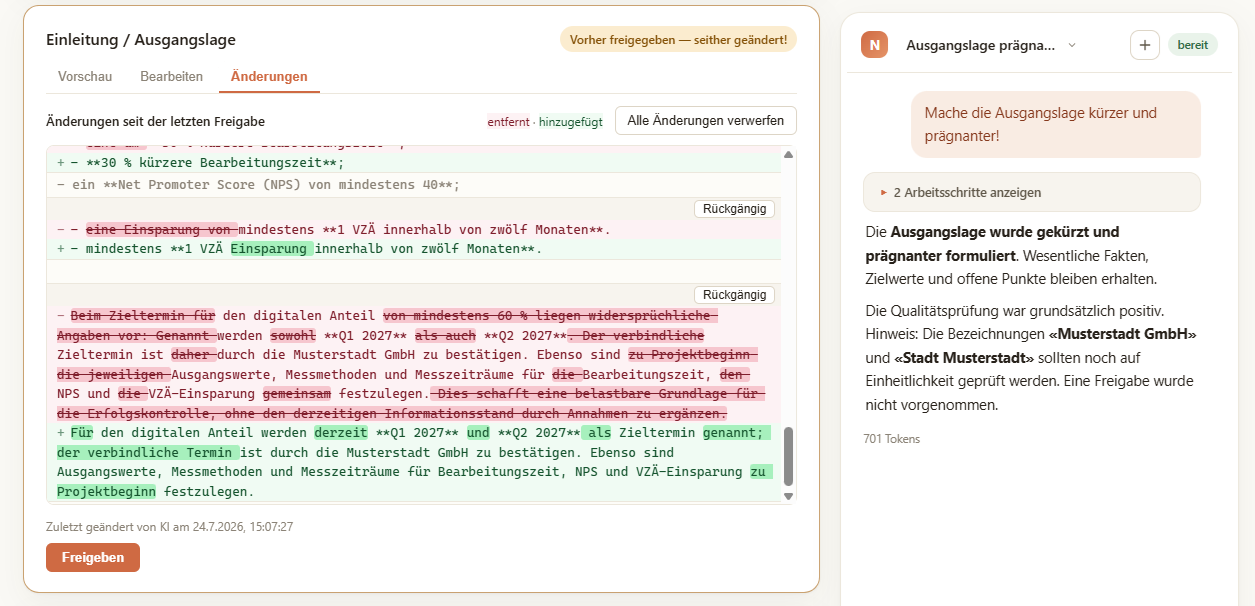Expand 2 Arbeitsschritte anzeigen

pyautogui.click(x=1032, y=192)
